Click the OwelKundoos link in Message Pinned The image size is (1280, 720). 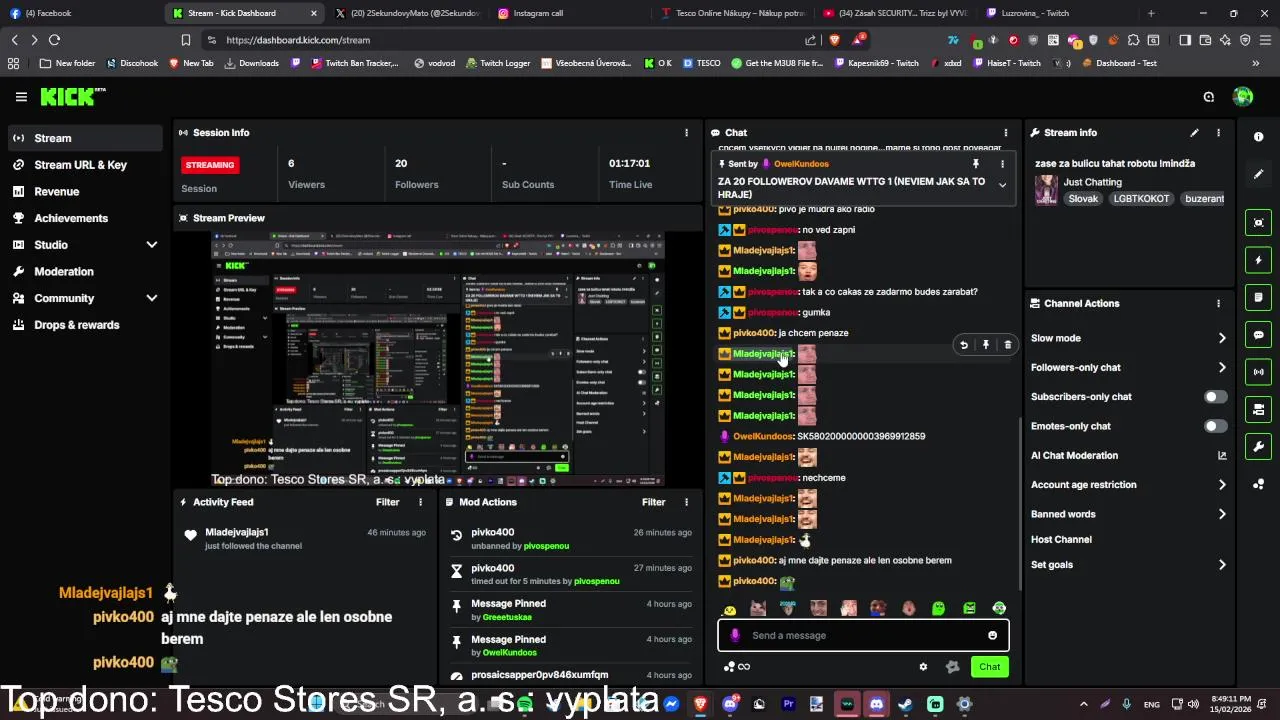[510, 652]
